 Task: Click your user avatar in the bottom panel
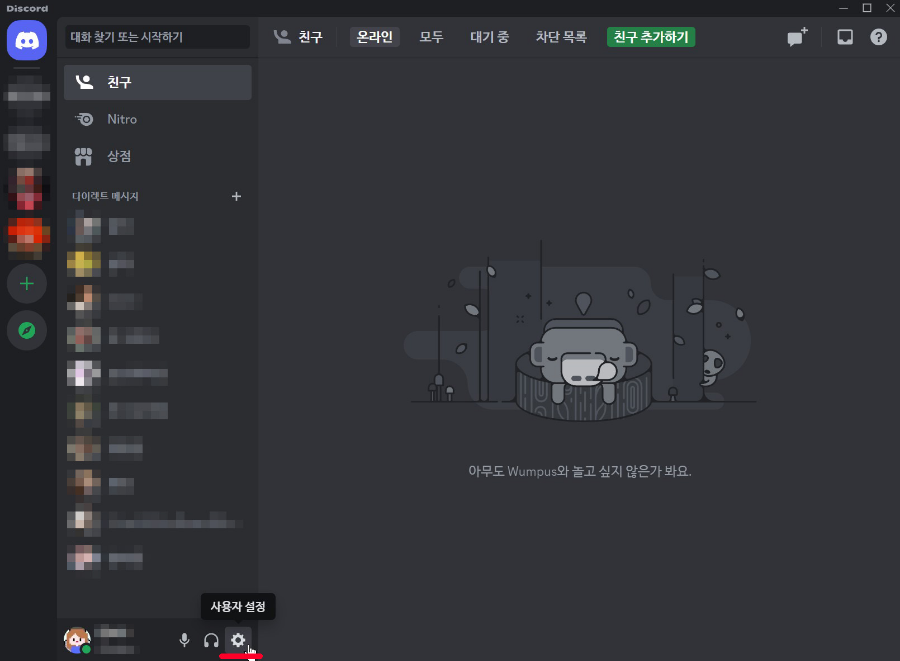click(77, 640)
